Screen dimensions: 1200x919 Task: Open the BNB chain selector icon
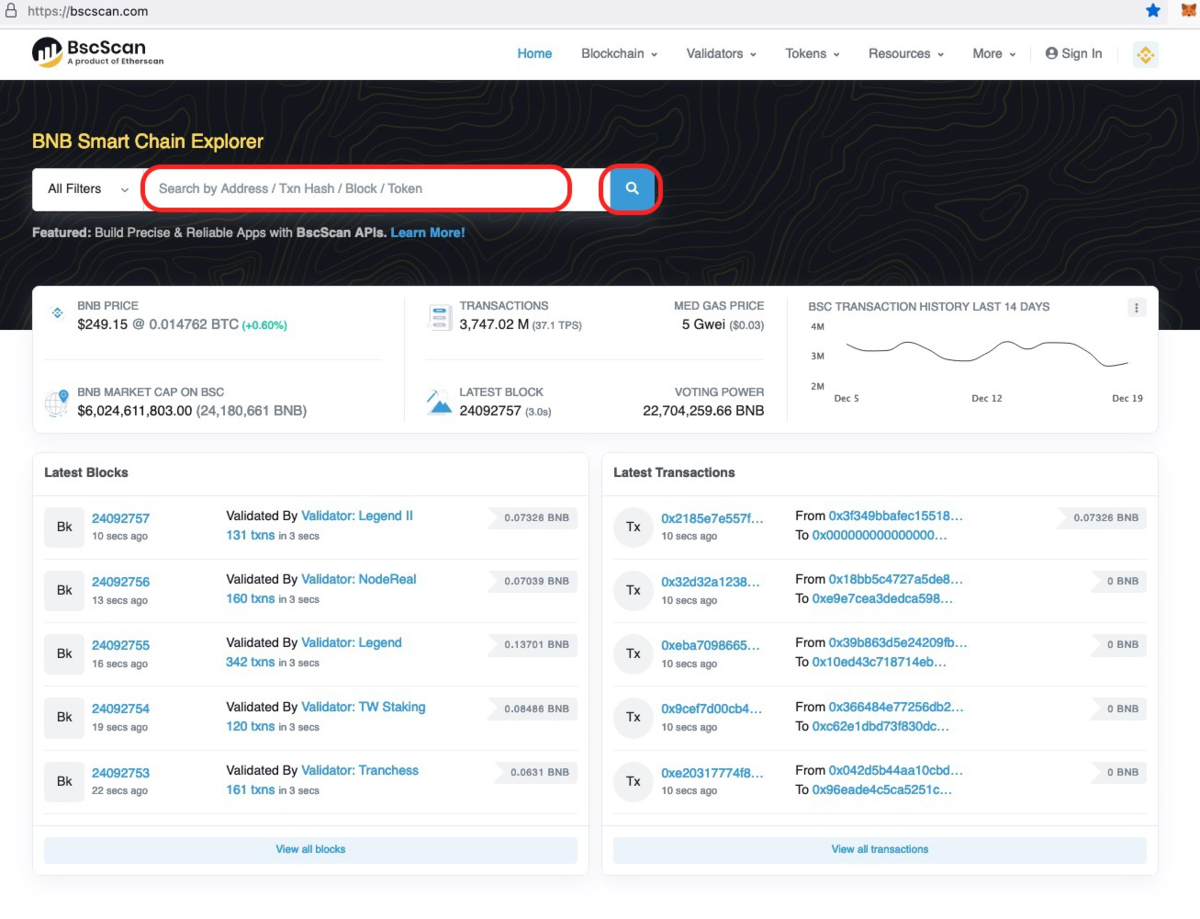(1145, 54)
